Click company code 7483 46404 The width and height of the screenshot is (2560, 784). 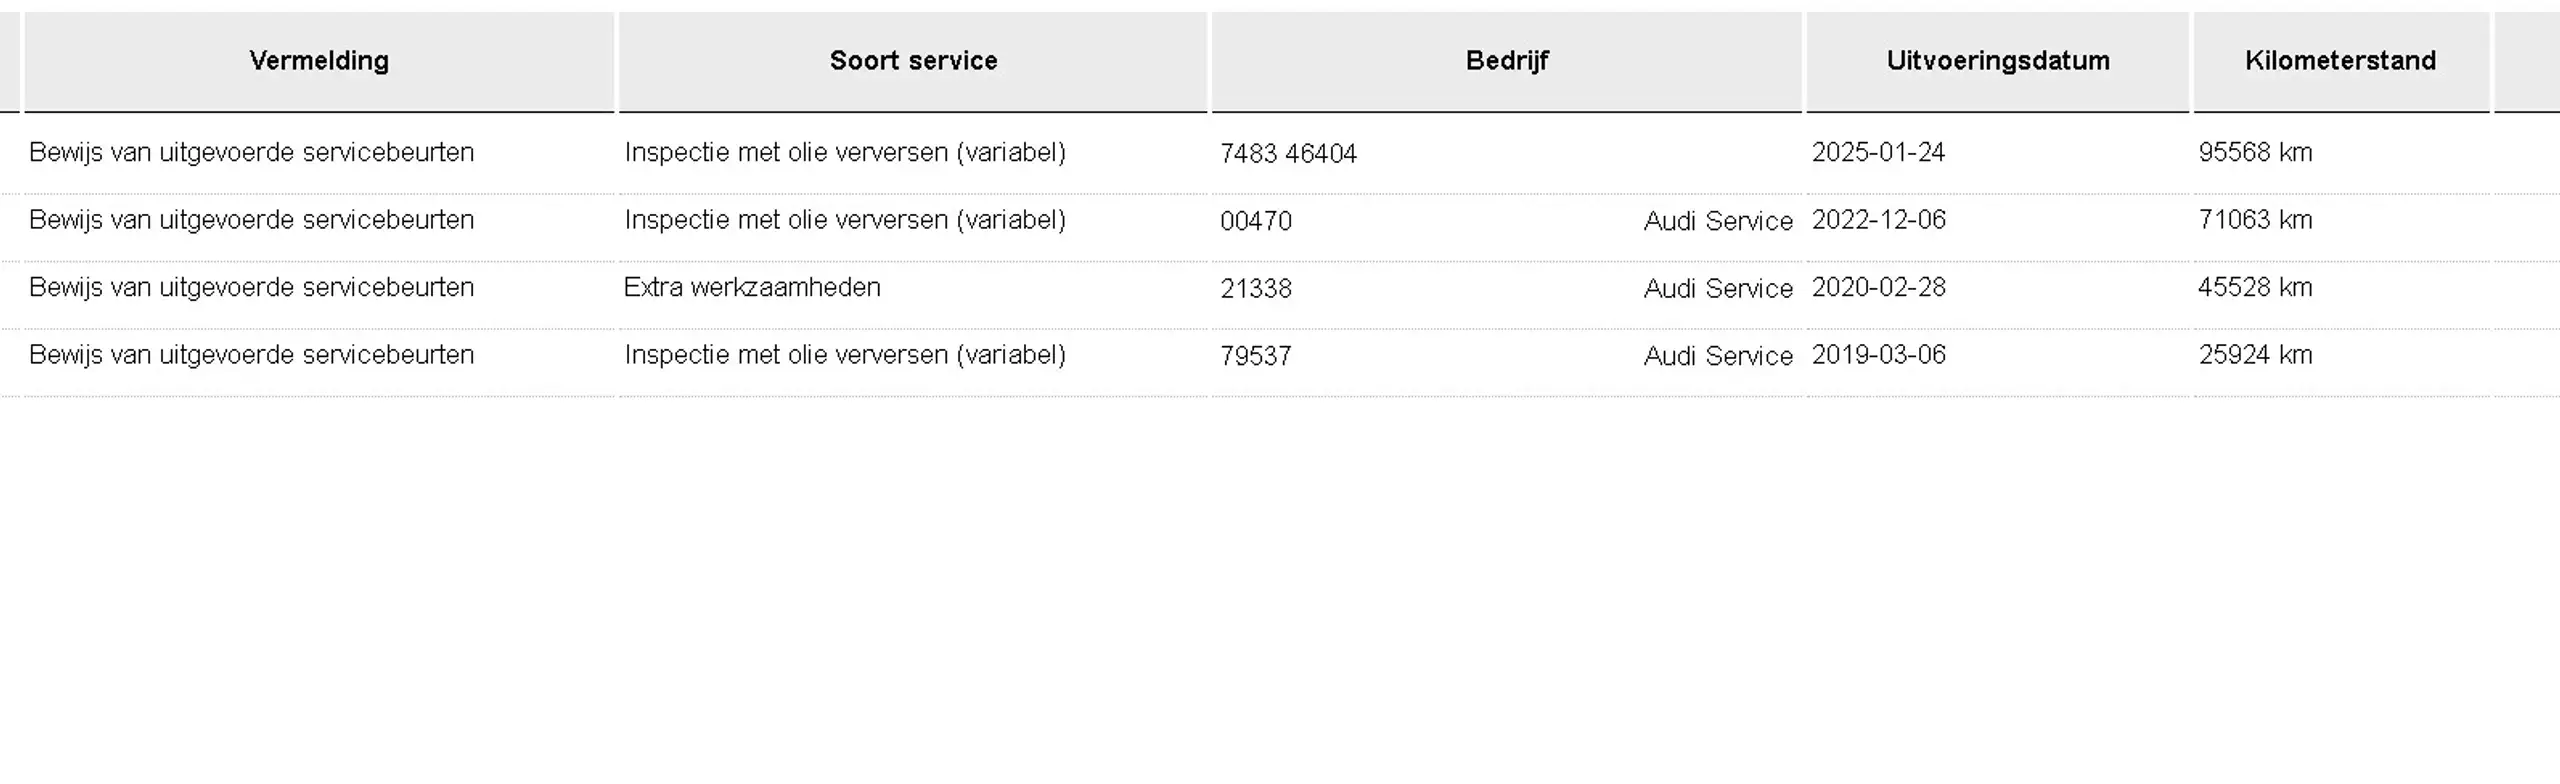[x=1288, y=154]
